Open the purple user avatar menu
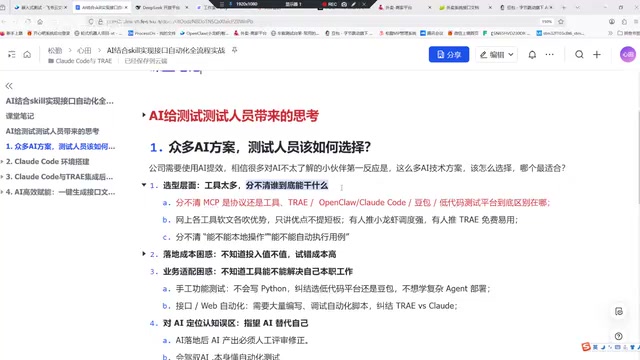This screenshot has width=640, height=360. [628, 54]
